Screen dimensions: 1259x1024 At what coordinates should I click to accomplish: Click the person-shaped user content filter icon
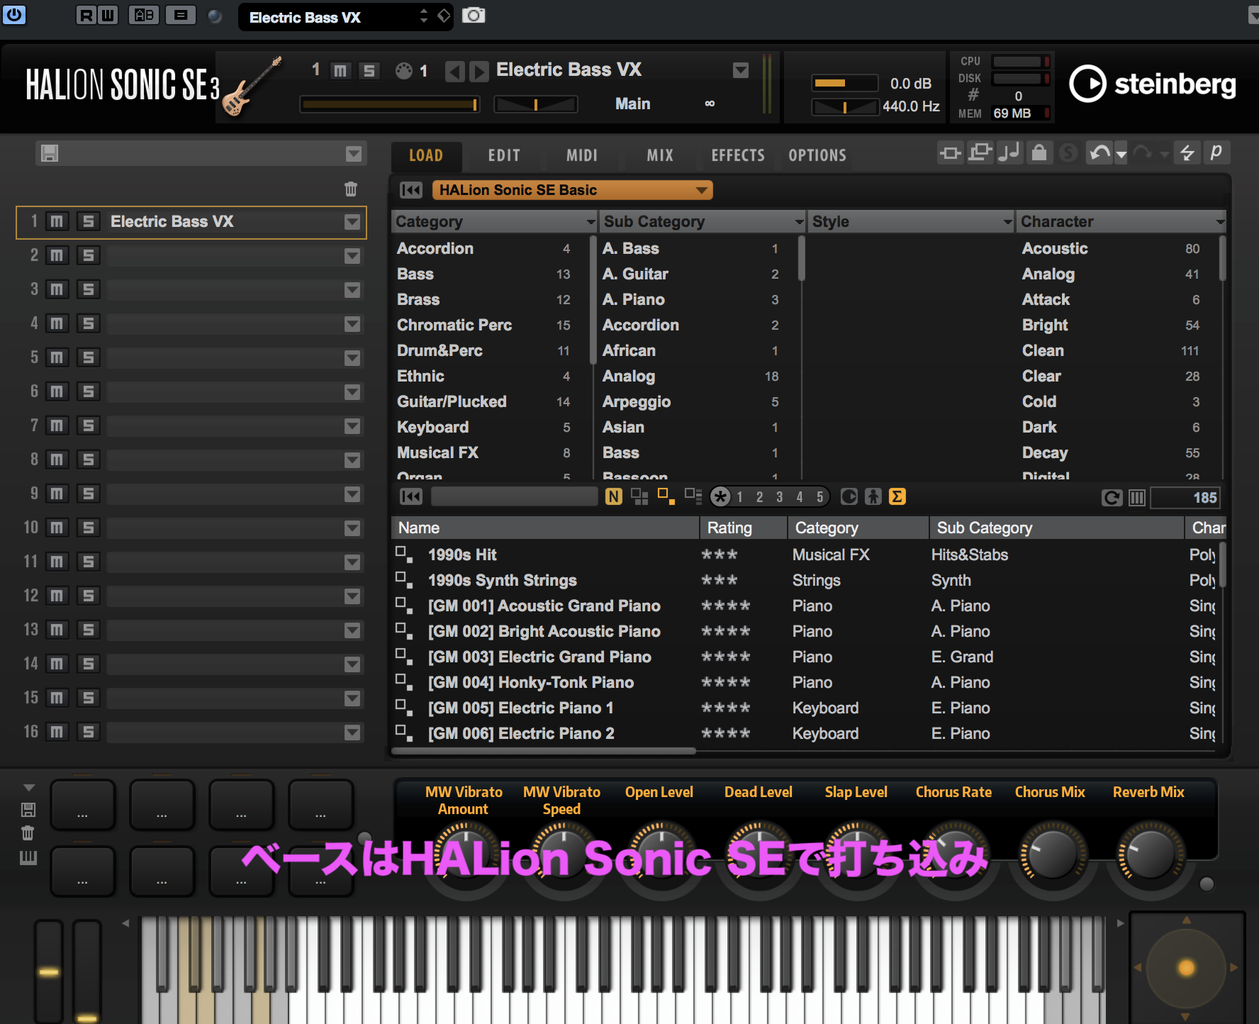pyautogui.click(x=873, y=497)
